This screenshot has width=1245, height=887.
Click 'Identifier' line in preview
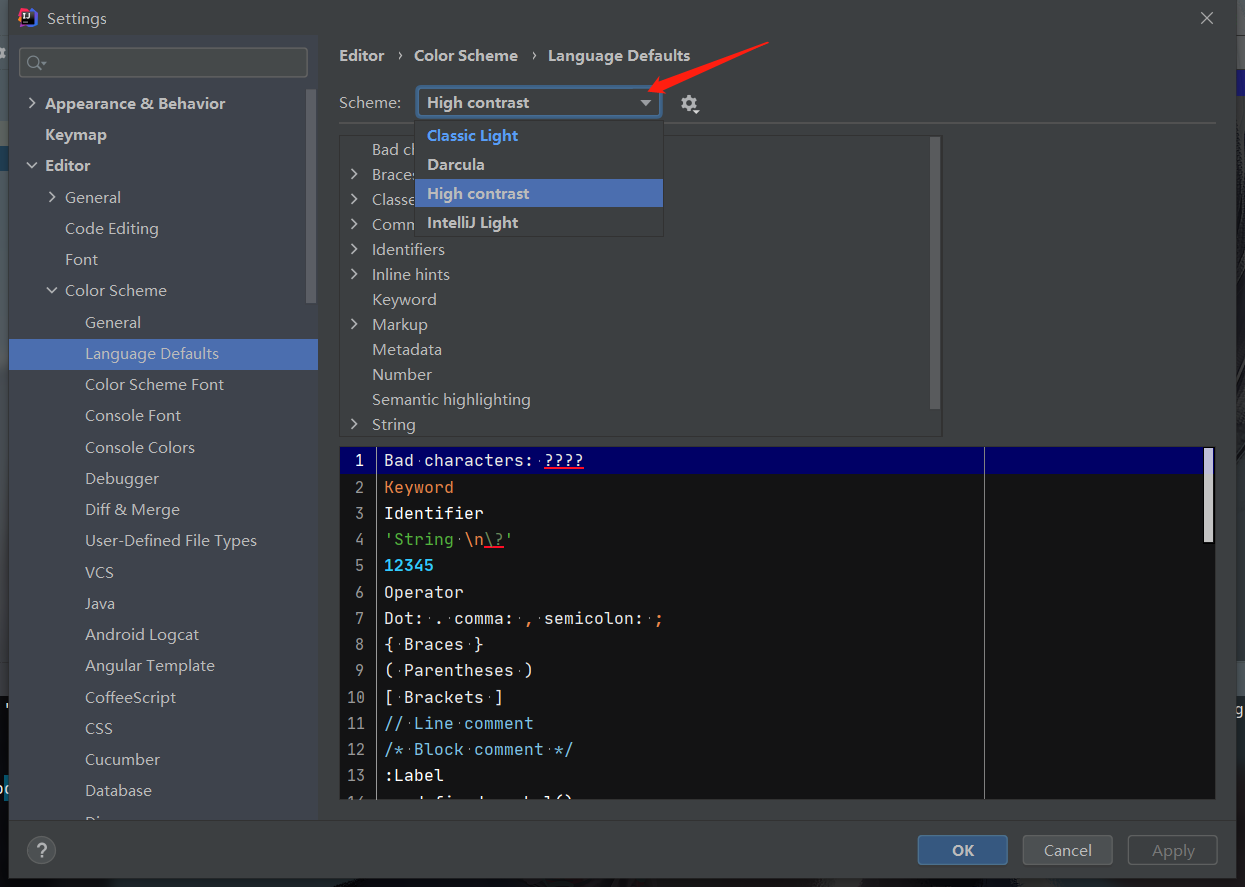coord(434,513)
